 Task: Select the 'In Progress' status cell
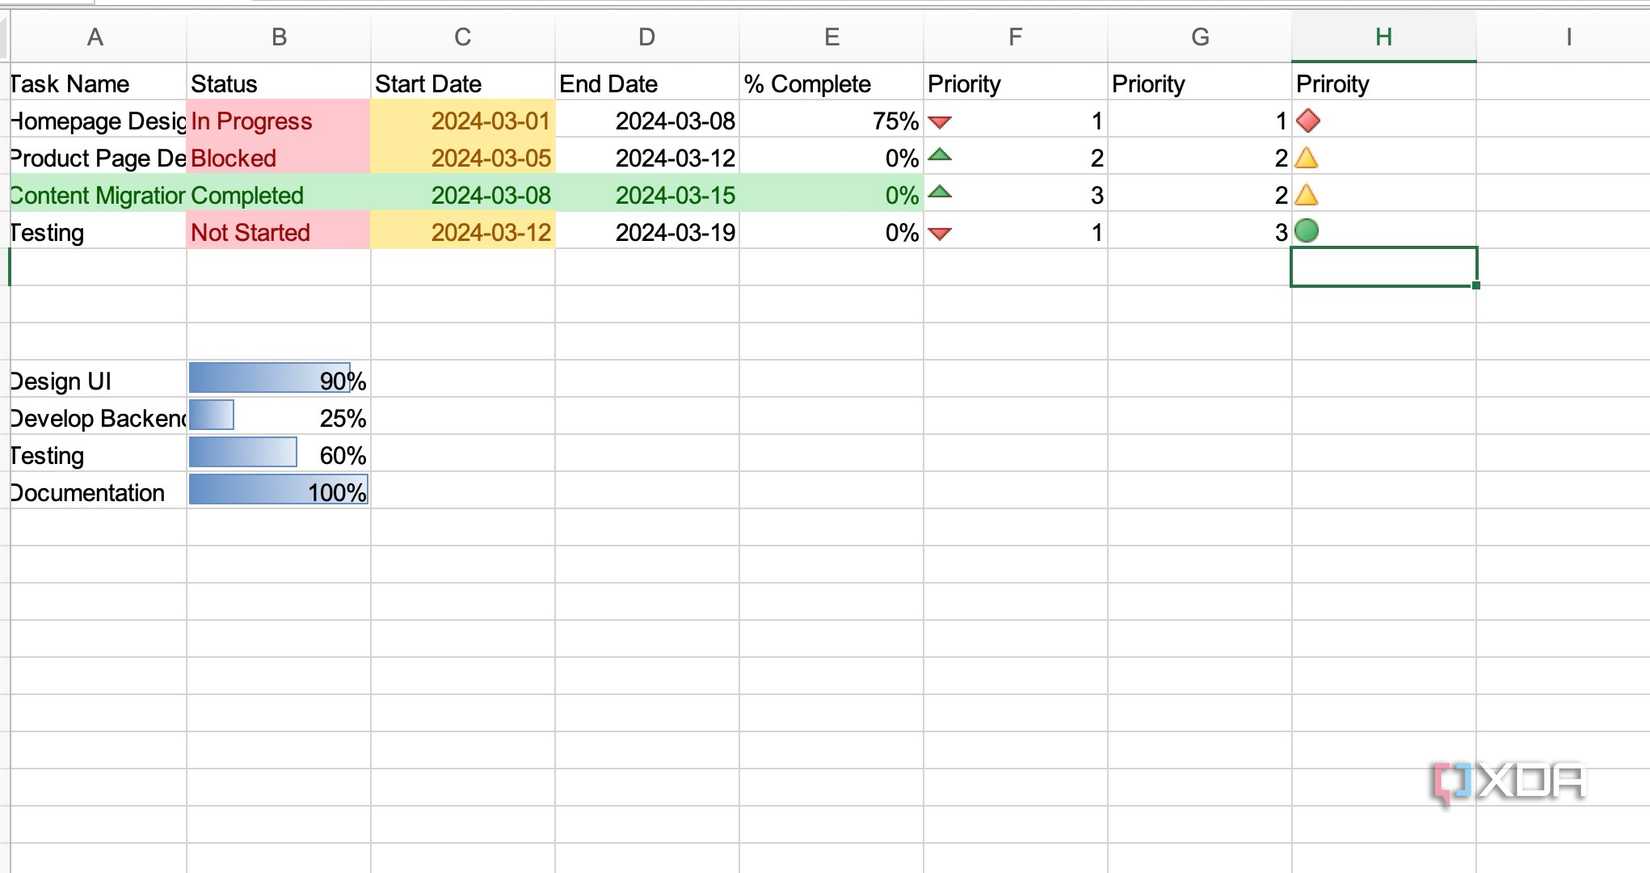(x=278, y=121)
